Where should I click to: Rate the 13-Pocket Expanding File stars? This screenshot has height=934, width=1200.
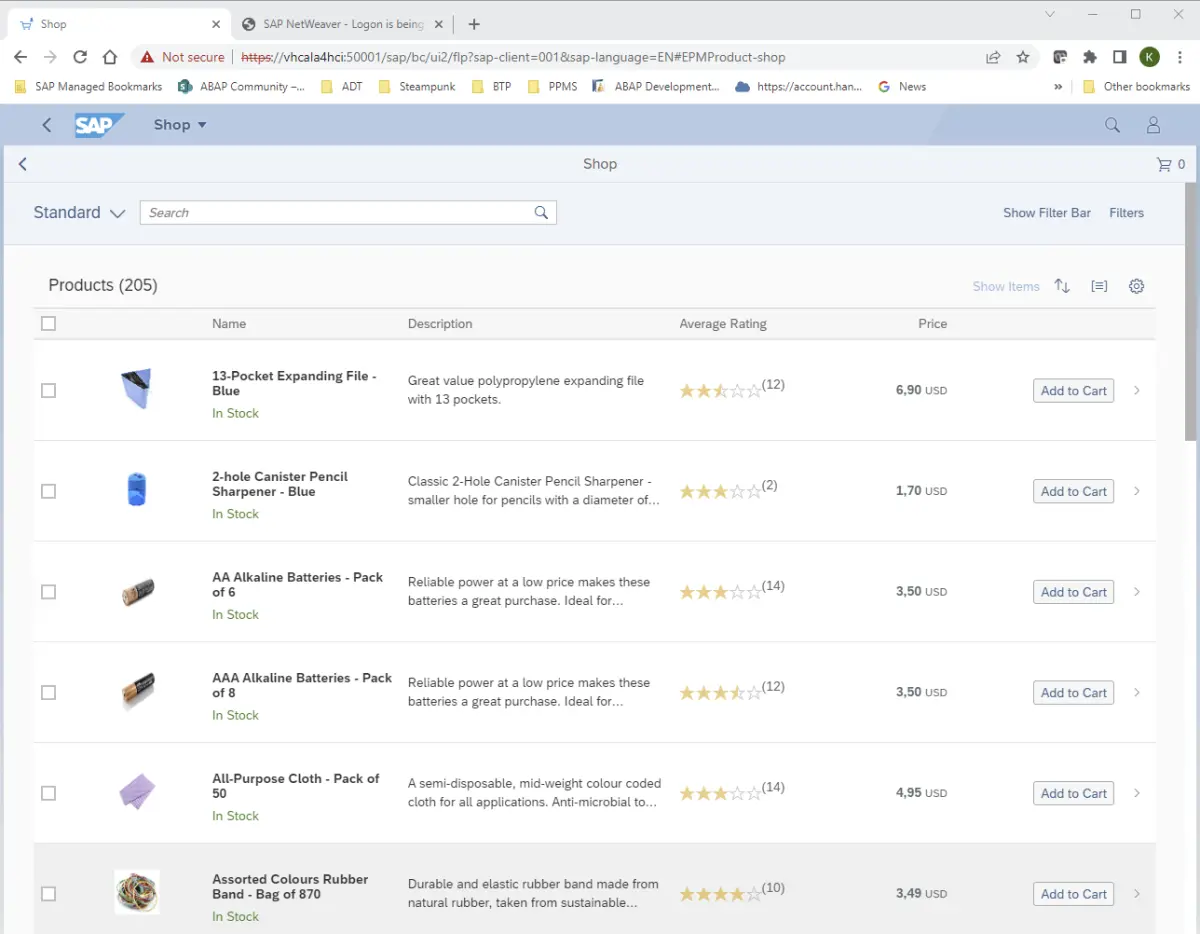click(x=720, y=391)
